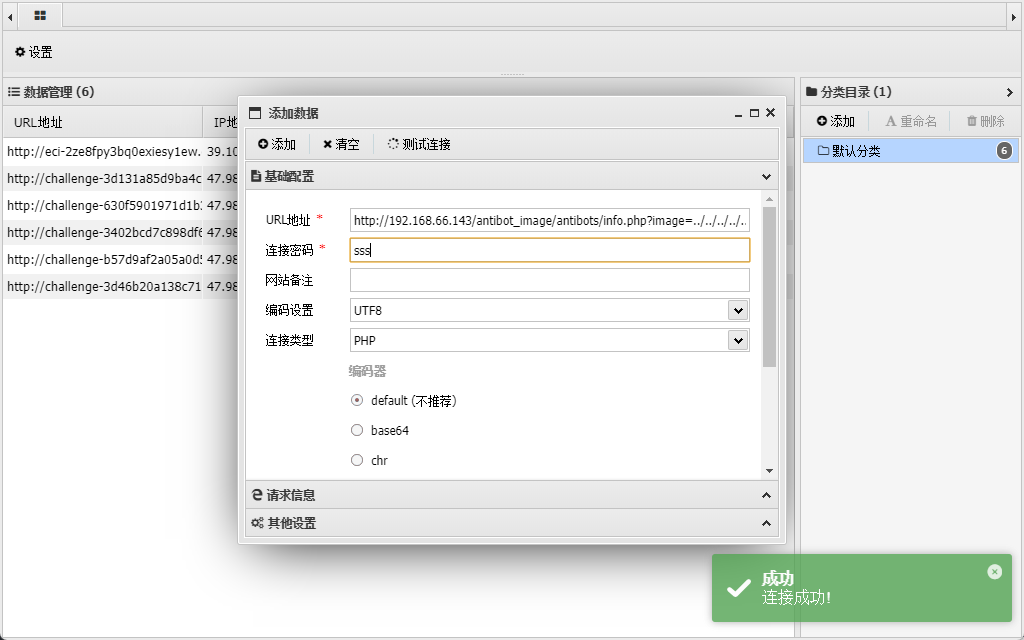Minimize the 添加数据 dialog
Image resolution: width=1024 pixels, height=640 pixels.
click(739, 114)
